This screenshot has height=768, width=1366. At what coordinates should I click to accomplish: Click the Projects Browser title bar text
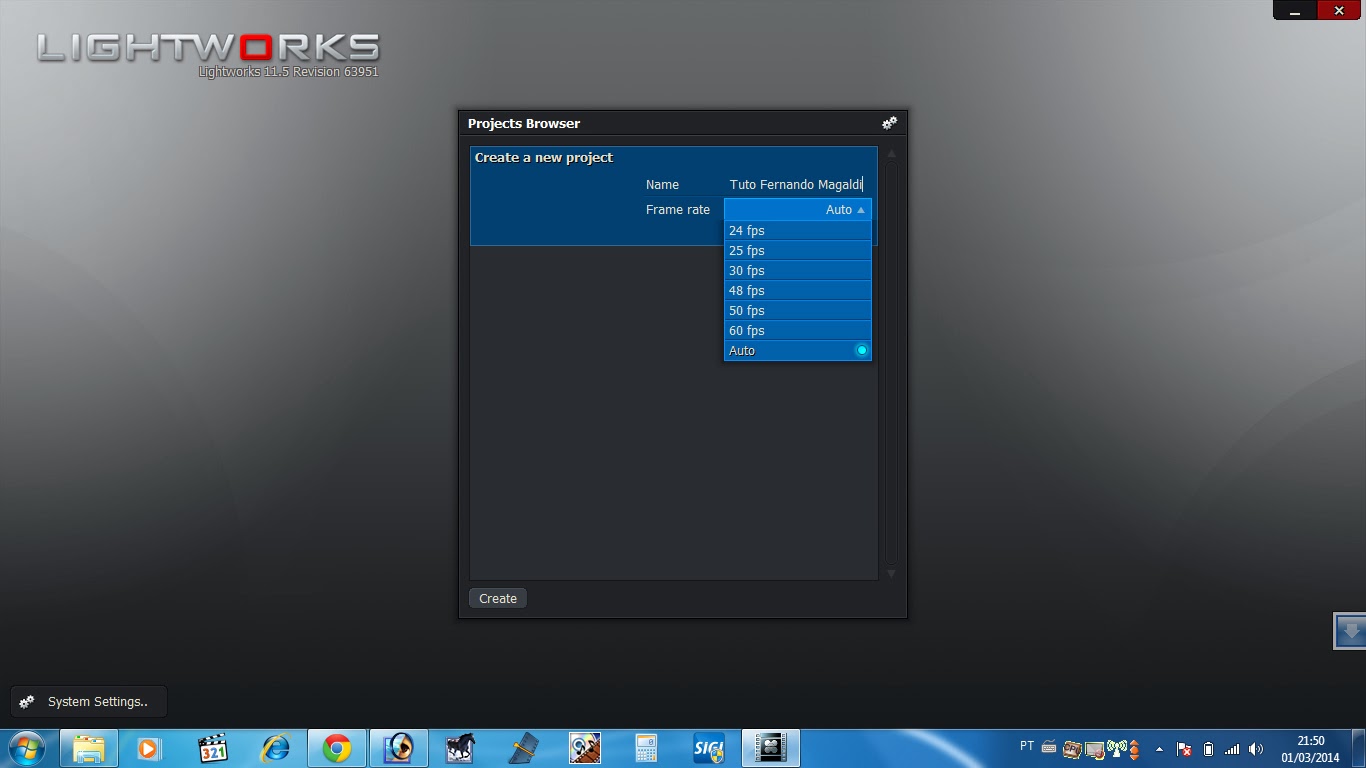(x=524, y=123)
